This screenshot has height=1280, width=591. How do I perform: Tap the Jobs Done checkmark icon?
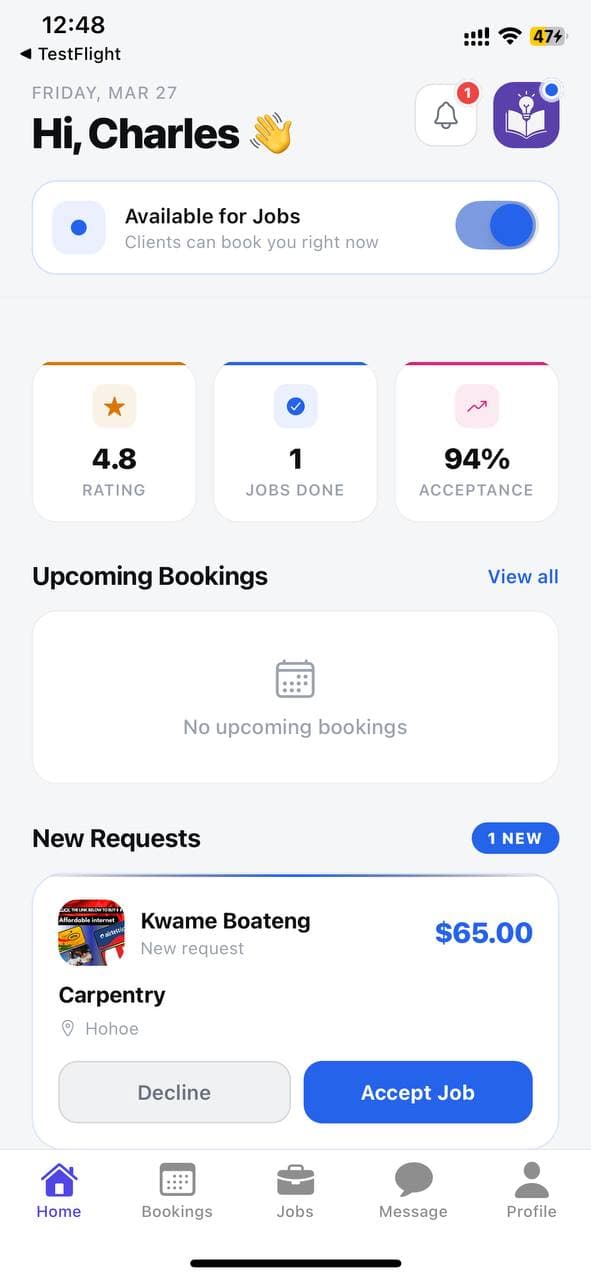(x=295, y=406)
